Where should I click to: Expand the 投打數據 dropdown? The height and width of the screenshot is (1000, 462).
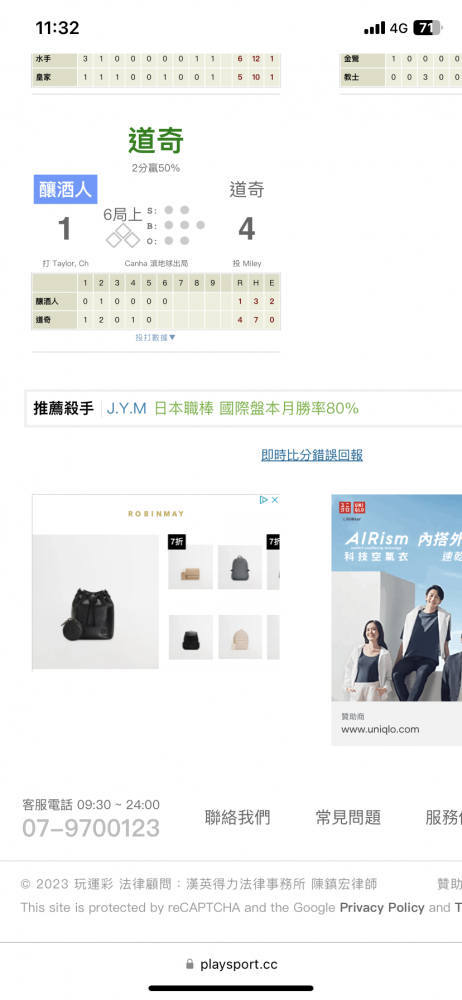point(155,337)
